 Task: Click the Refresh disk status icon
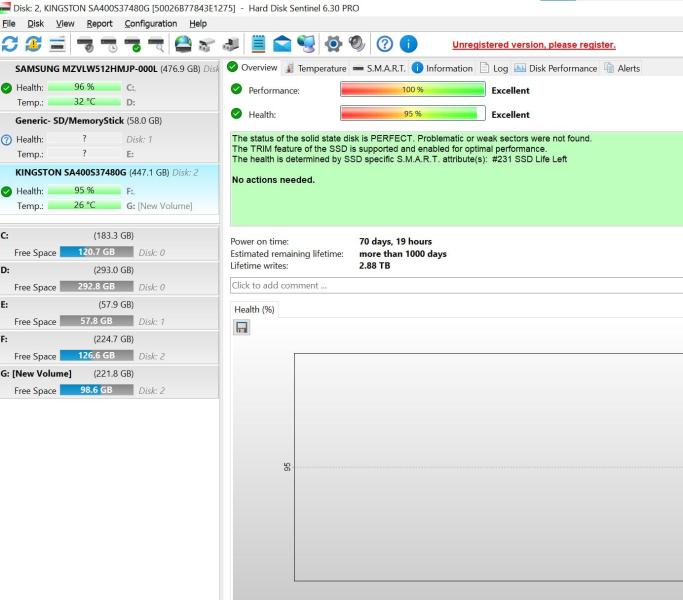10,45
